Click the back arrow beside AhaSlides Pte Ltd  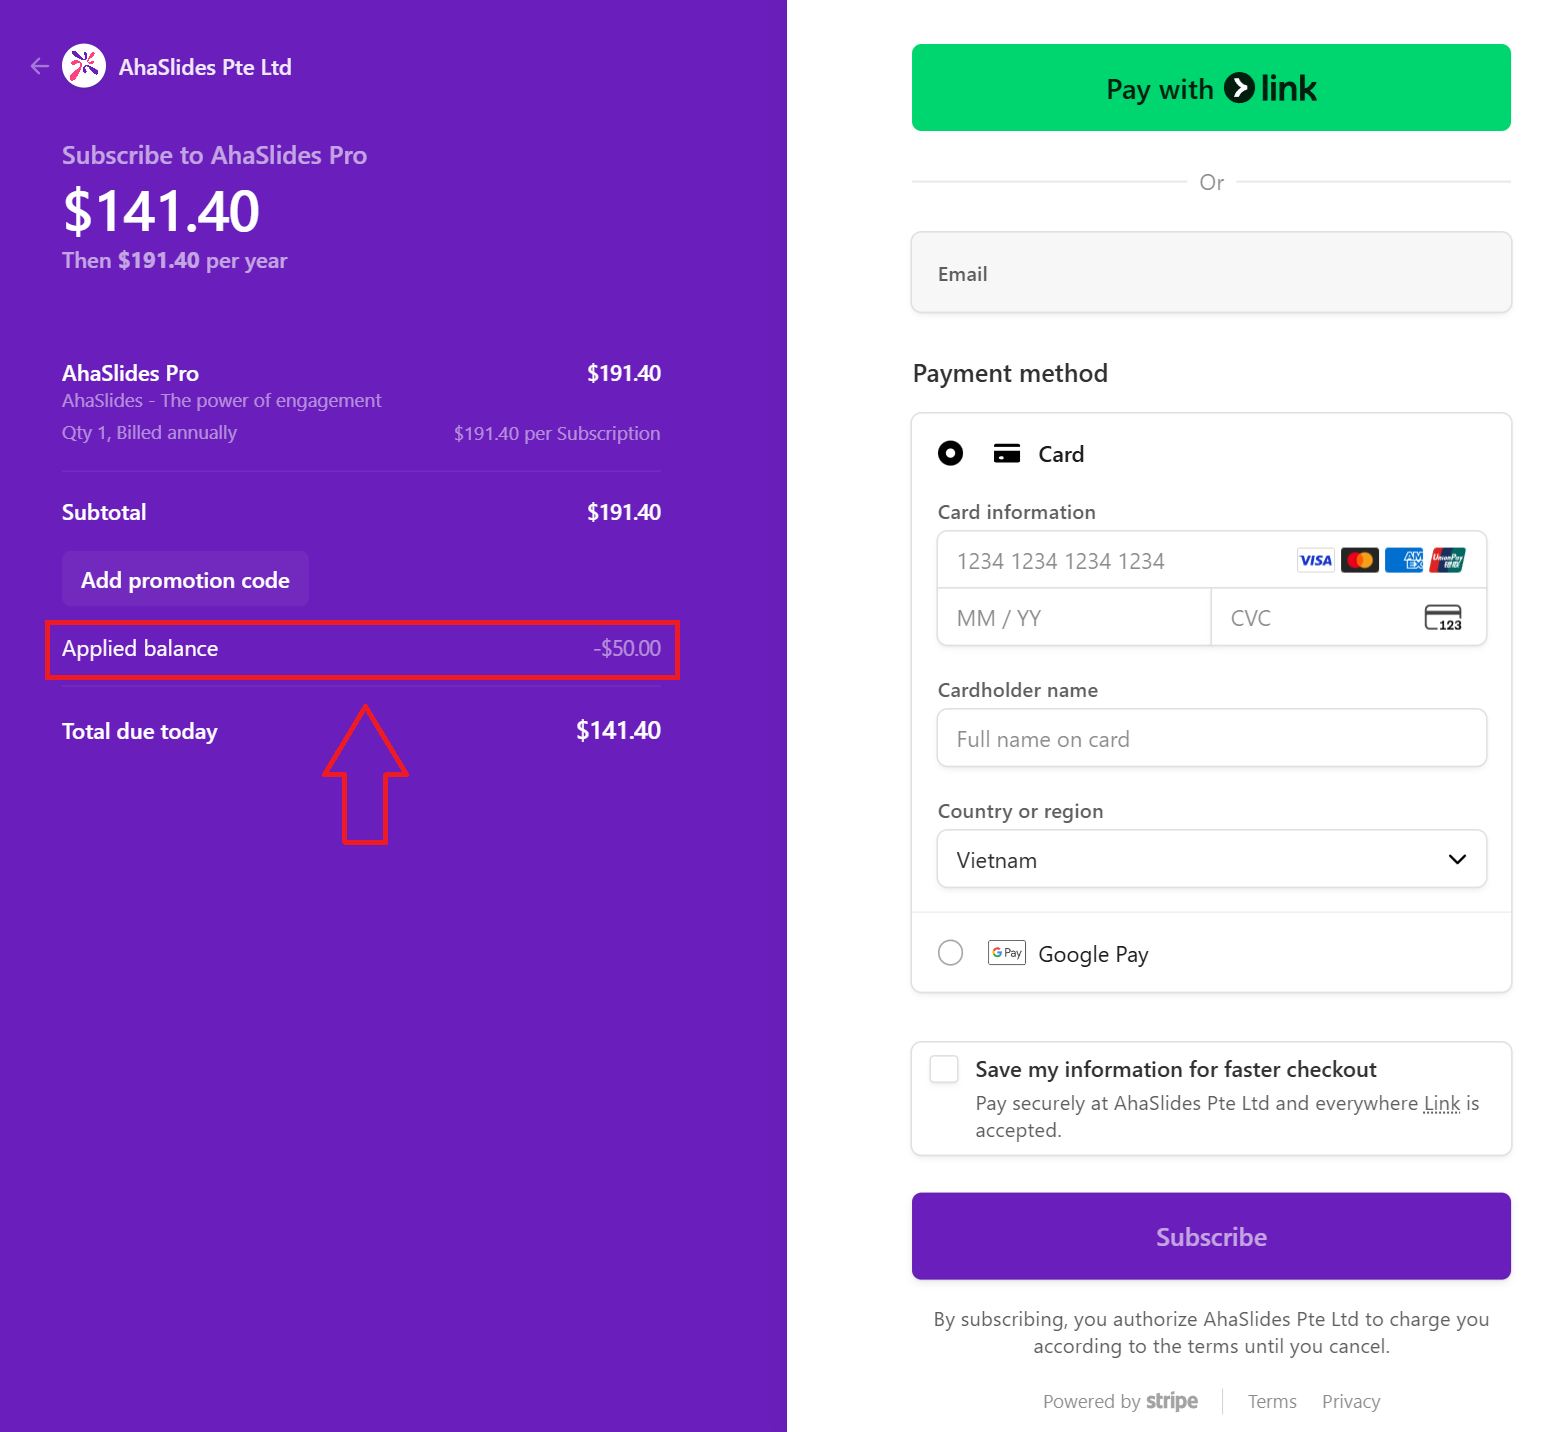(39, 66)
